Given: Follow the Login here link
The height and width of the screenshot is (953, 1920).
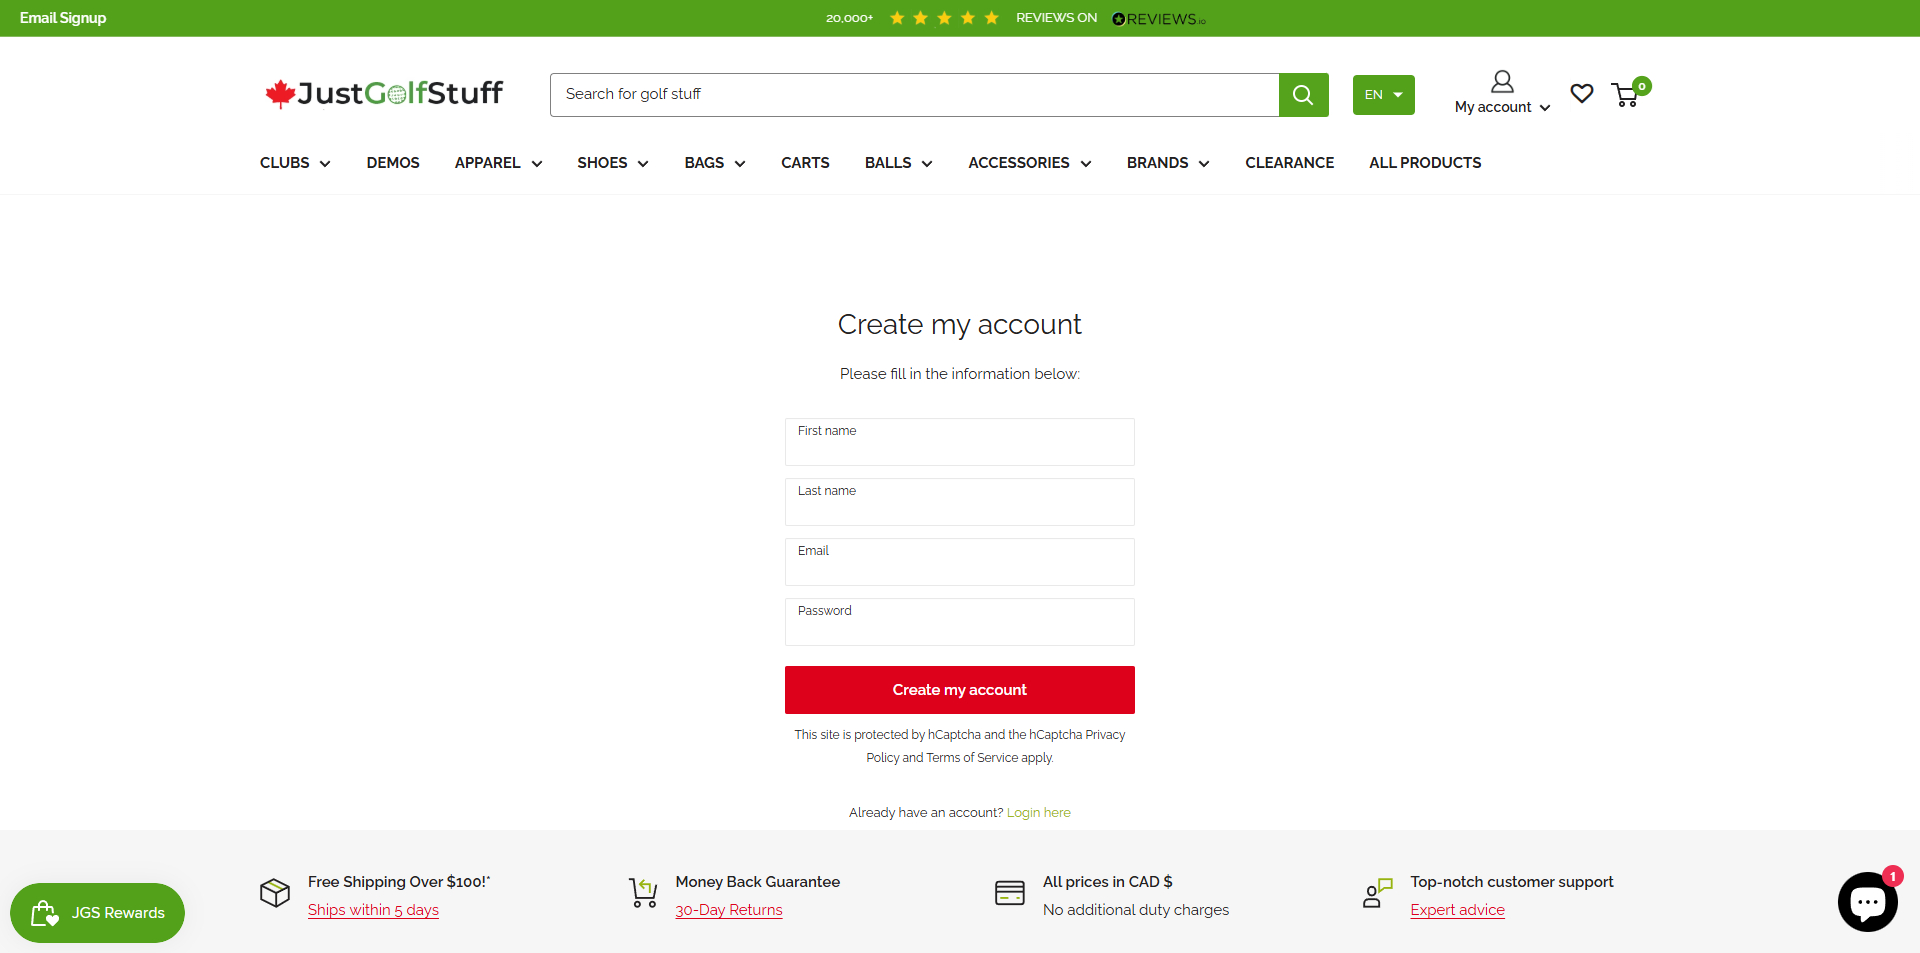Looking at the screenshot, I should (1038, 813).
